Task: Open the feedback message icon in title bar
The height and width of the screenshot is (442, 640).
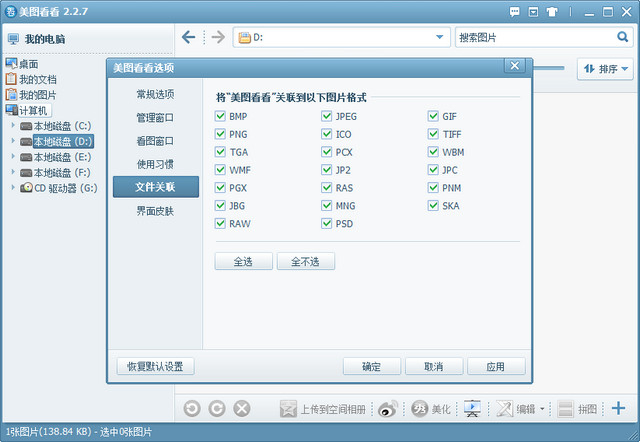Action: pos(517,11)
